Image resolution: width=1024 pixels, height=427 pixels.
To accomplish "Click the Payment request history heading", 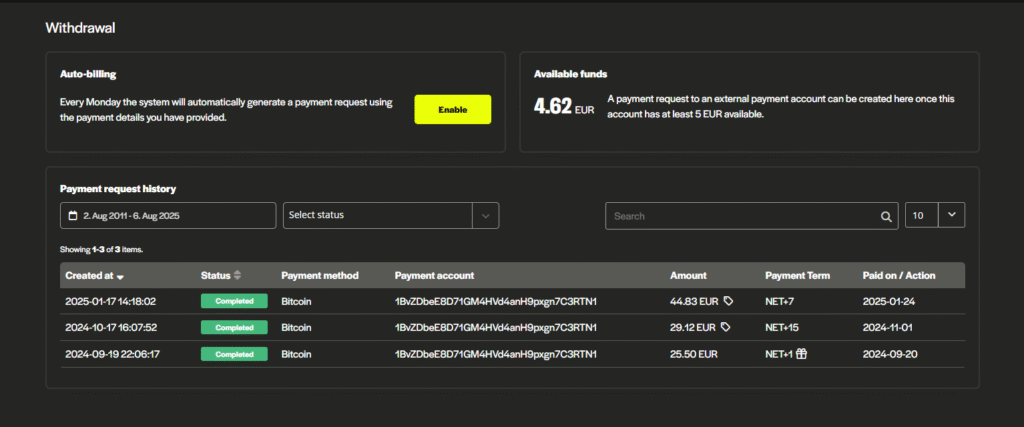I will (x=118, y=189).
